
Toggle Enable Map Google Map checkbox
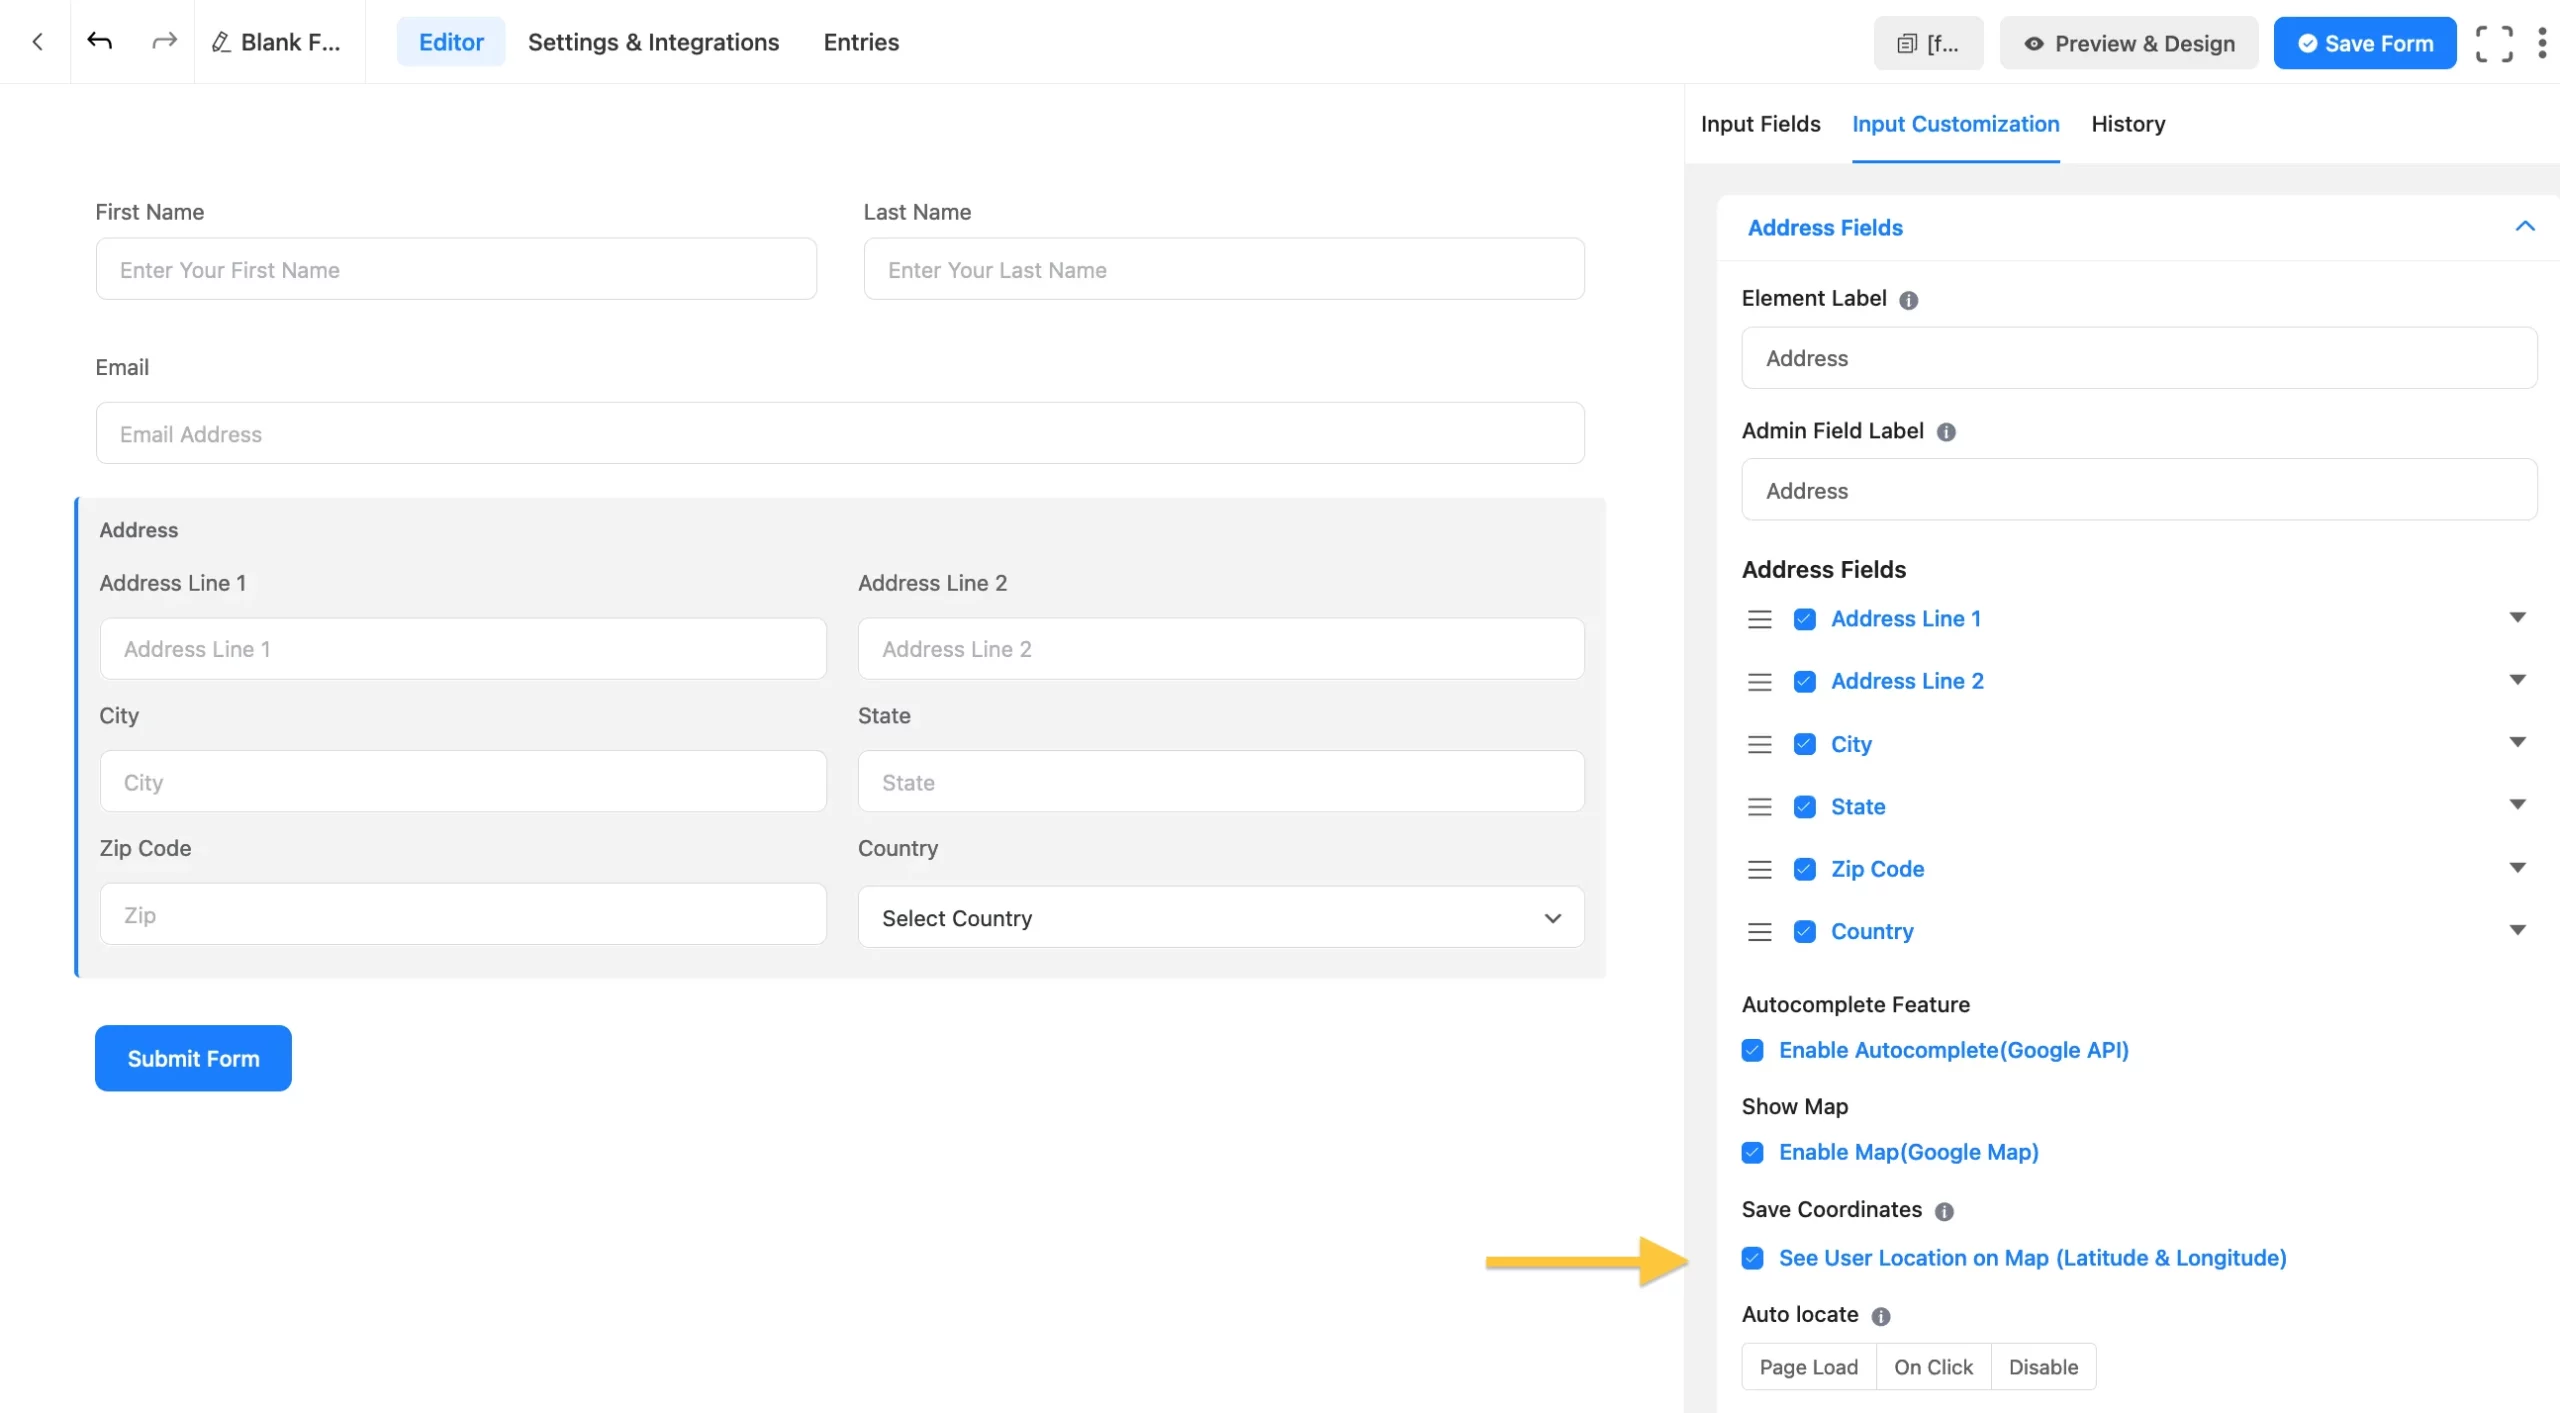click(x=1753, y=1152)
